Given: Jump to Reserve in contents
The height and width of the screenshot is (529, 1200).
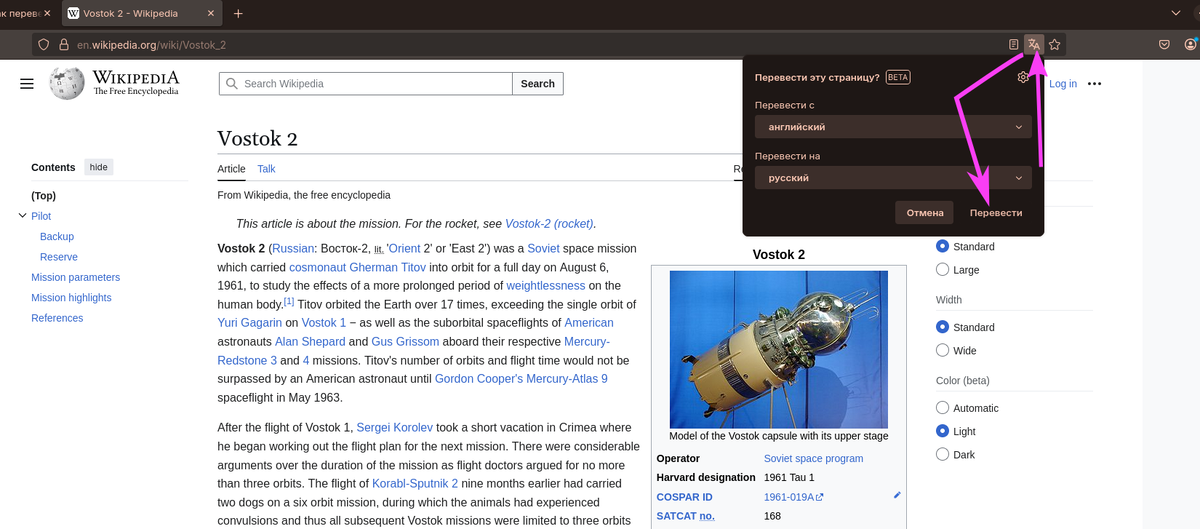Looking at the screenshot, I should [59, 257].
